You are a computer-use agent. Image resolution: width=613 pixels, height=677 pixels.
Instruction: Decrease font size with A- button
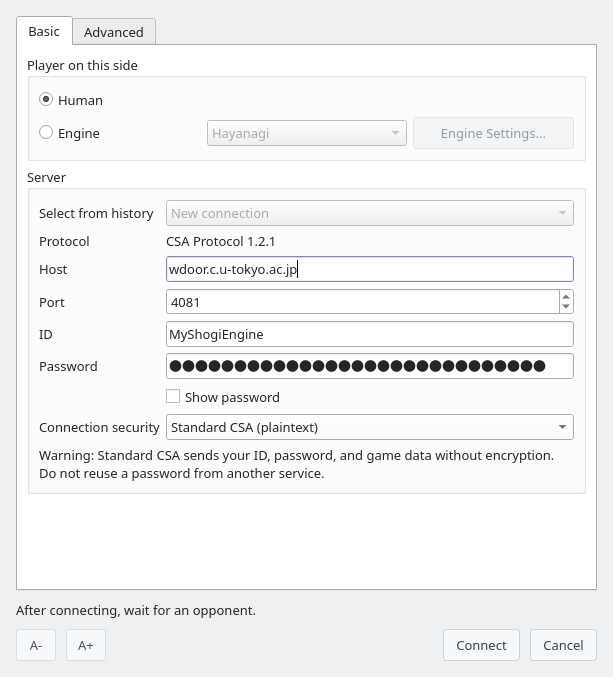tap(36, 645)
